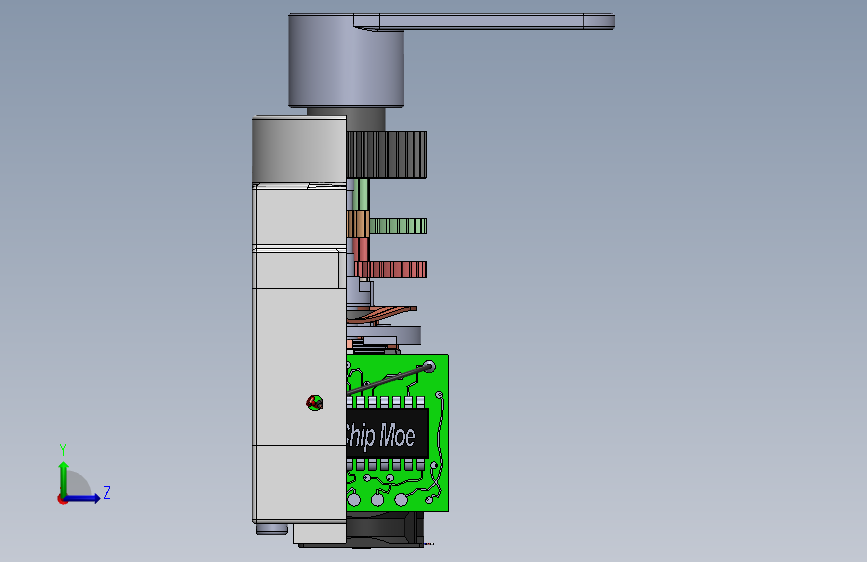Select the diagonal wire on the circuit board

[x=390, y=379]
